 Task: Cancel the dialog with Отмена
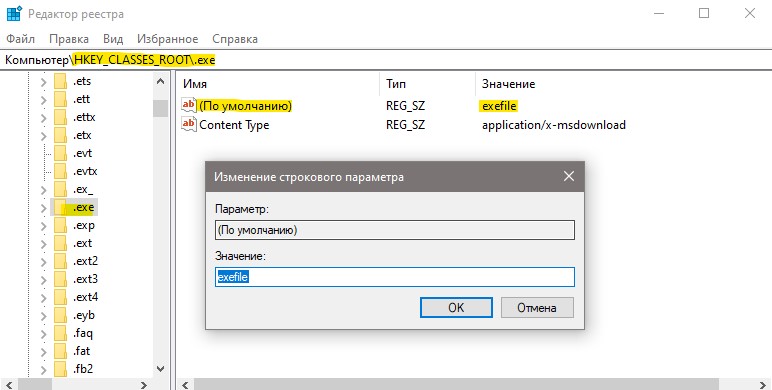(537, 308)
